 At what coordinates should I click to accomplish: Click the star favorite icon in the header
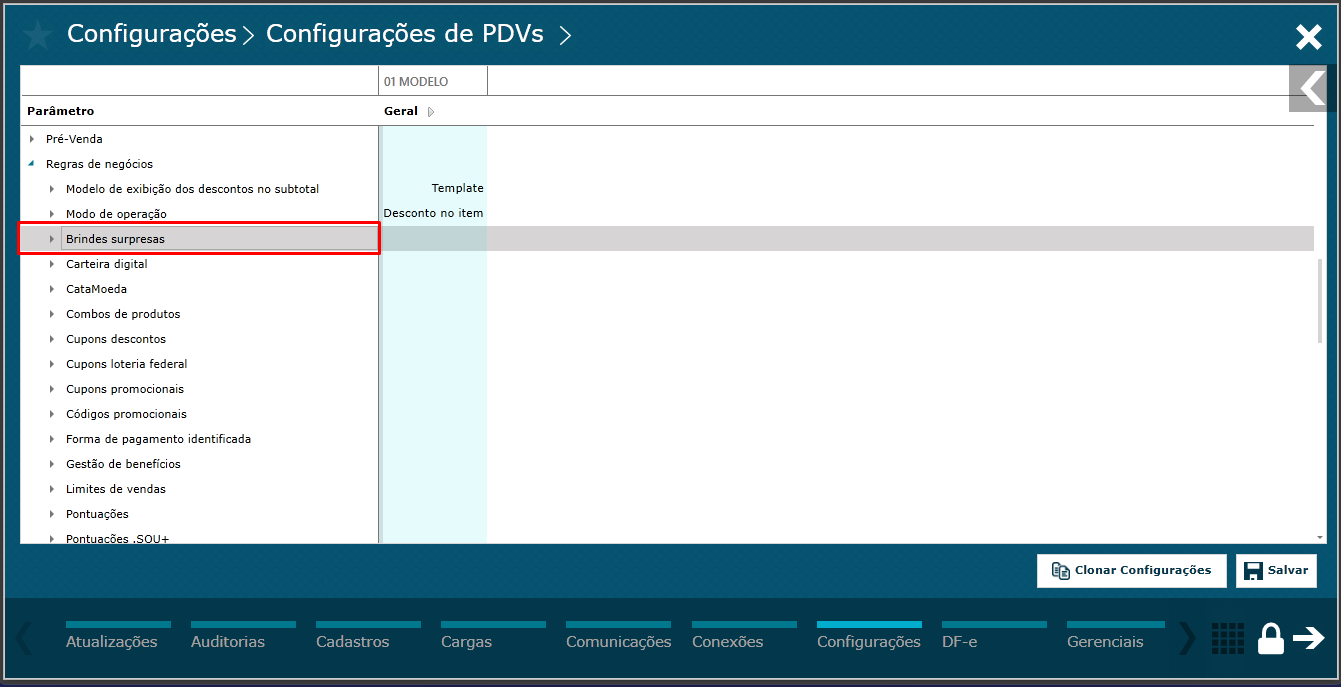(37, 34)
